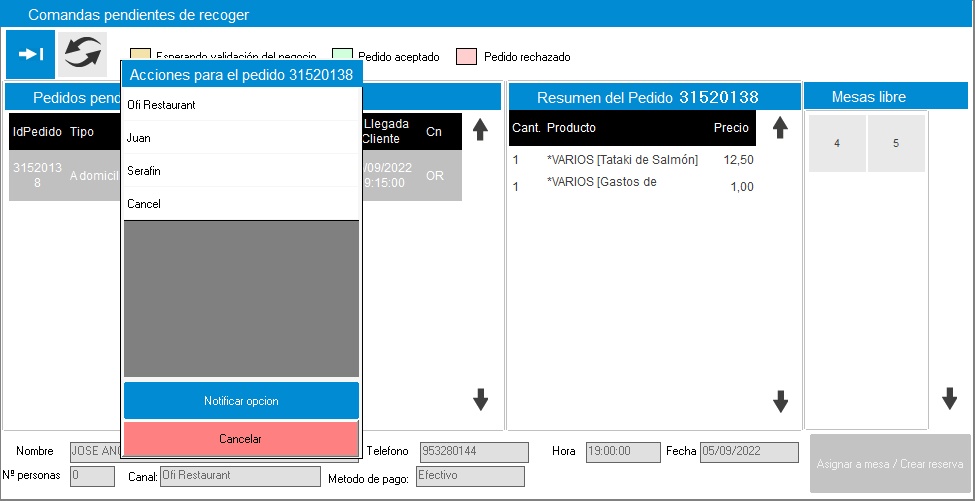The image size is (975, 501).
Task: Select free table 5
Action: click(x=896, y=143)
